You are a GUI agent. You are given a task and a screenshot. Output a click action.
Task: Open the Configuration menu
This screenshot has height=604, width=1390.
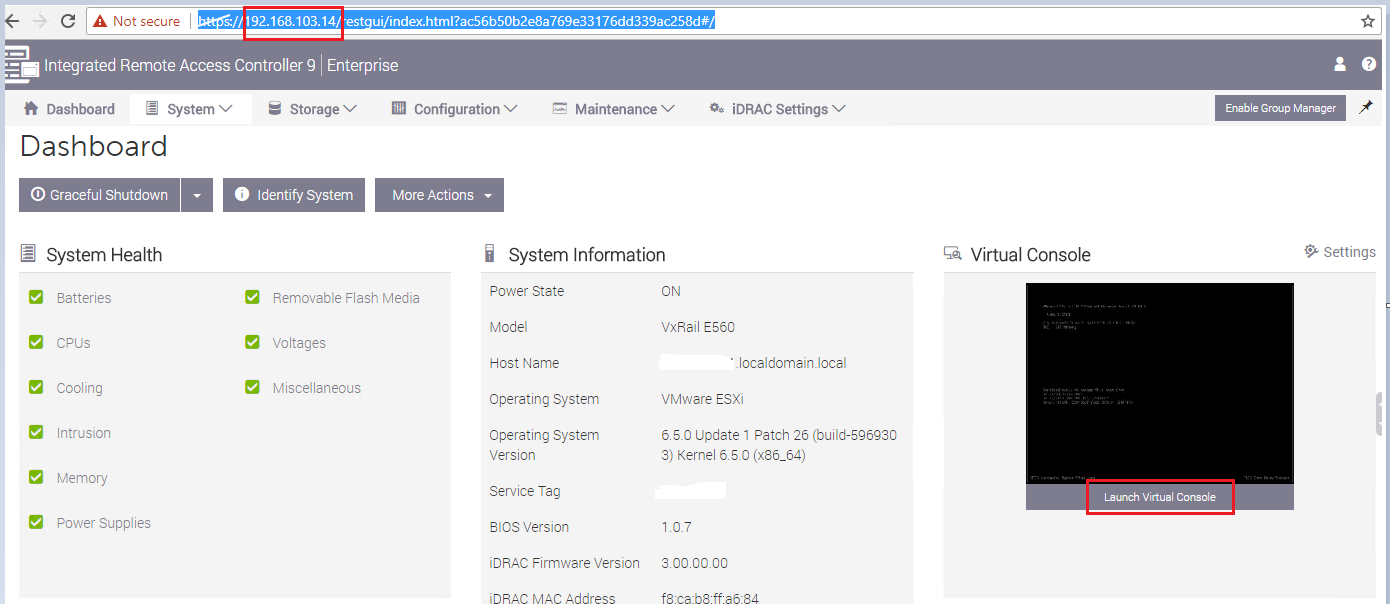tap(453, 108)
